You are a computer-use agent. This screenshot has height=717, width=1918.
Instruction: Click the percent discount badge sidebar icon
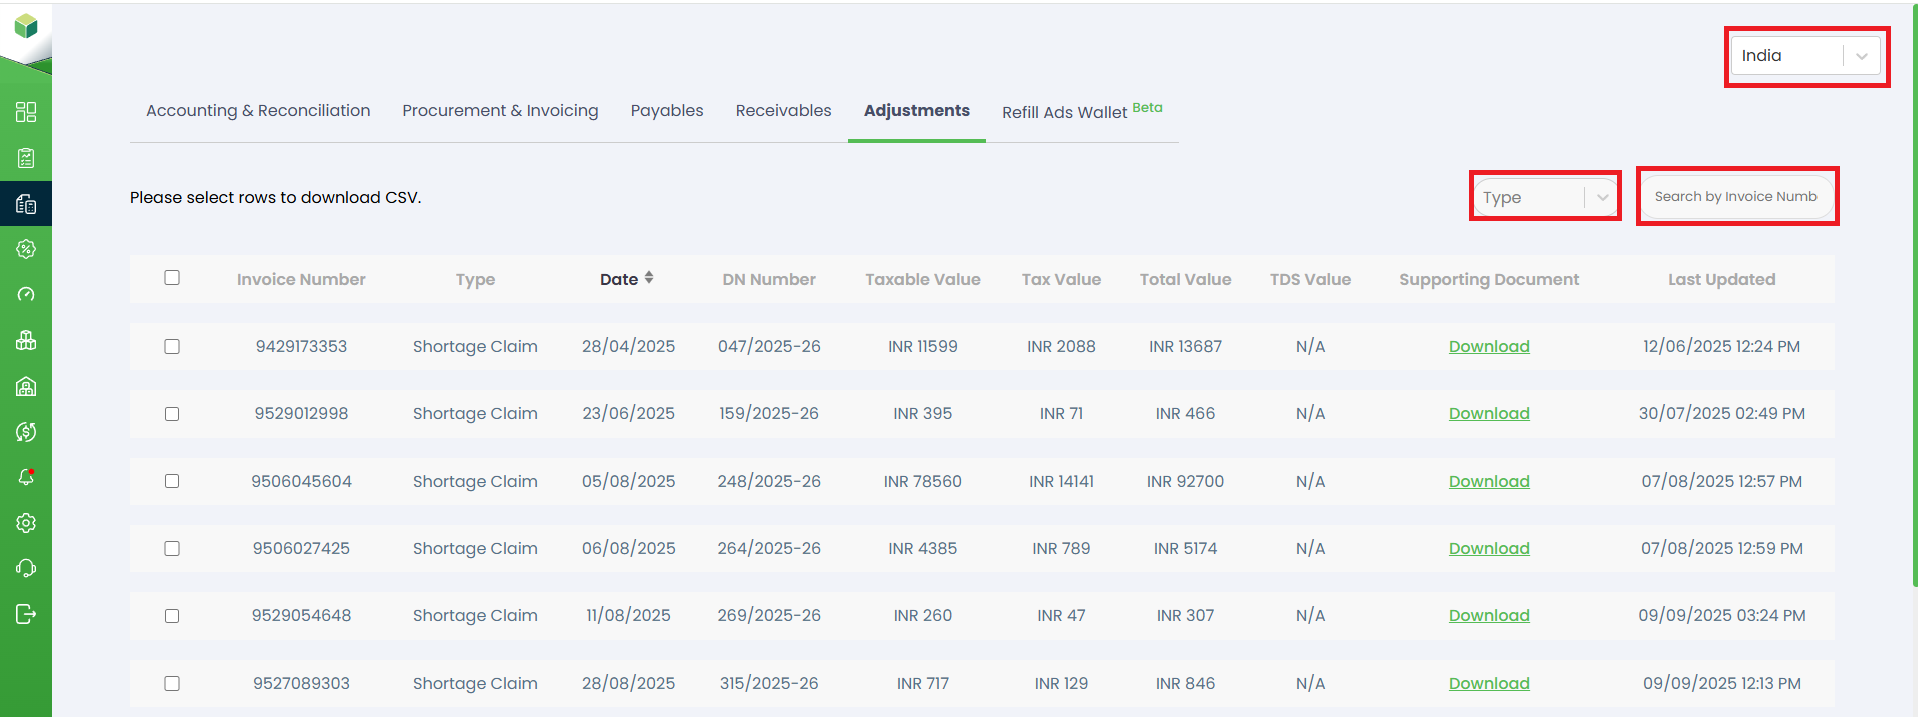point(26,249)
